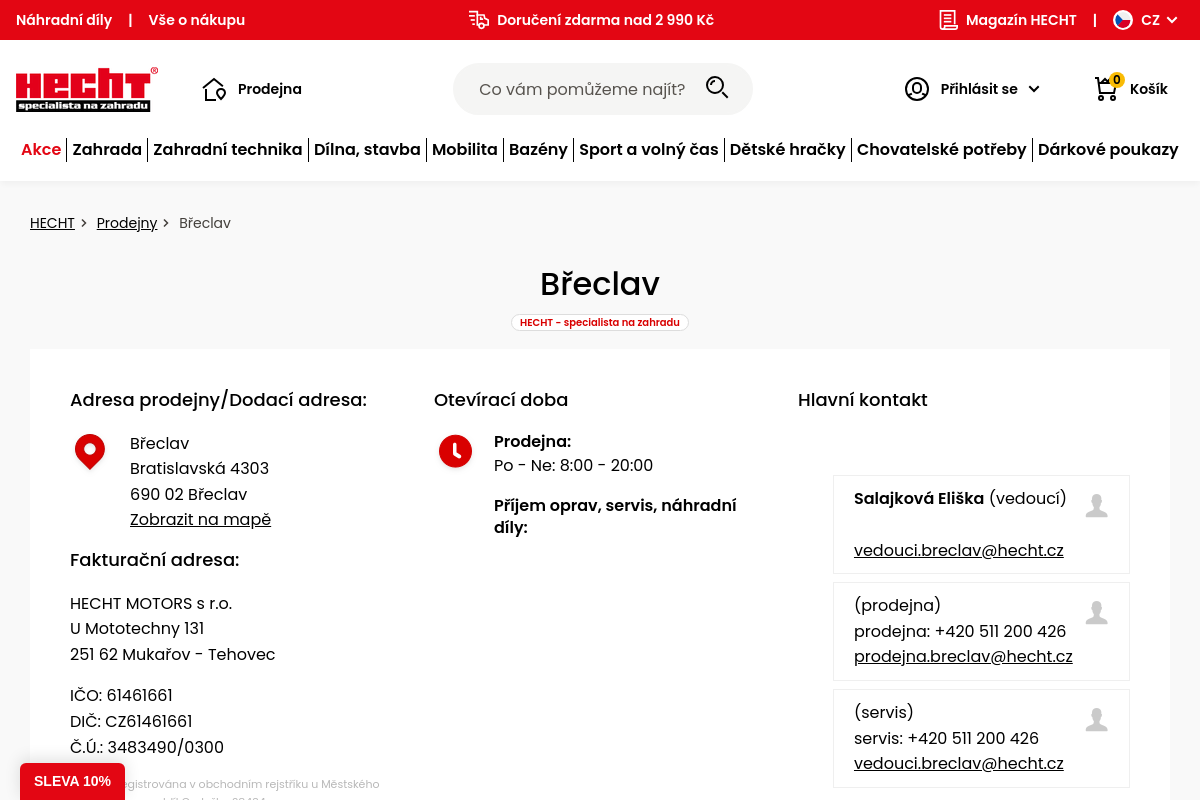Click Fakturační adresa heading

[155, 560]
